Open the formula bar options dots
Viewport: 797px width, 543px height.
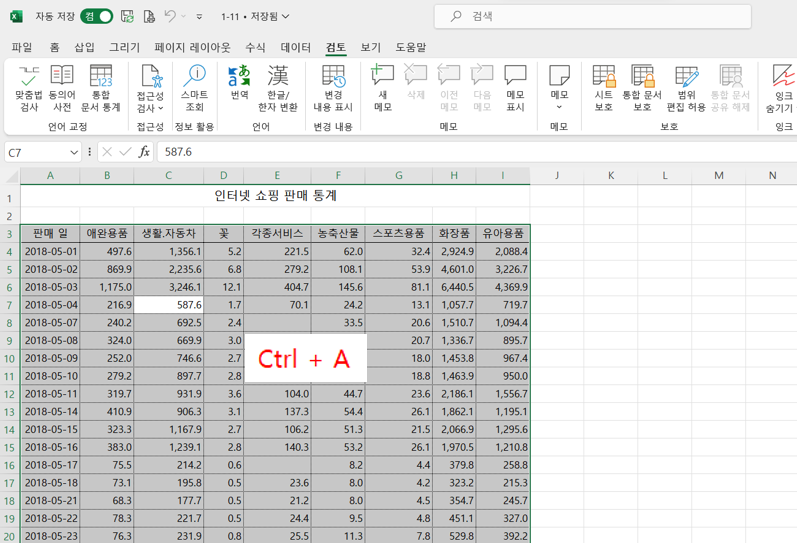pyautogui.click(x=89, y=152)
